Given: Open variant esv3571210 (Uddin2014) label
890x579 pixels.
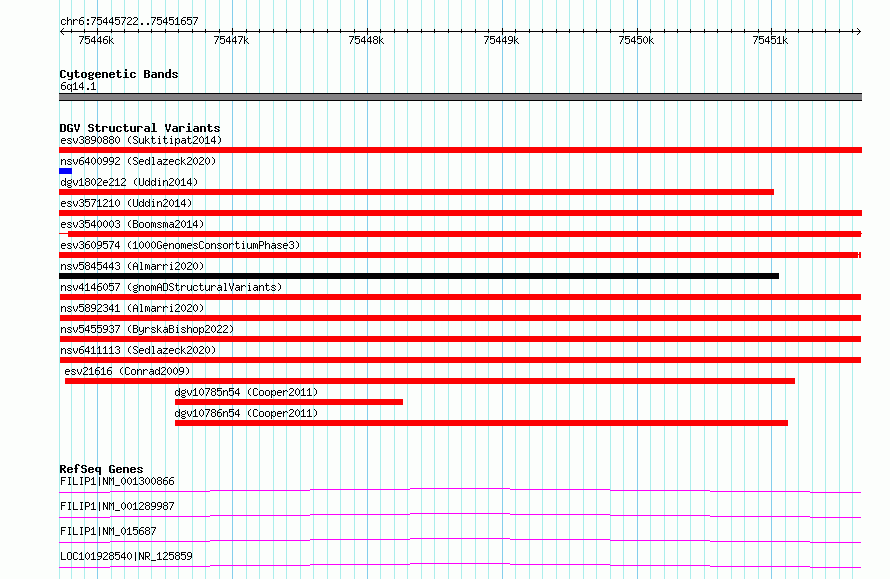Looking at the screenshot, I should click(x=126, y=203).
